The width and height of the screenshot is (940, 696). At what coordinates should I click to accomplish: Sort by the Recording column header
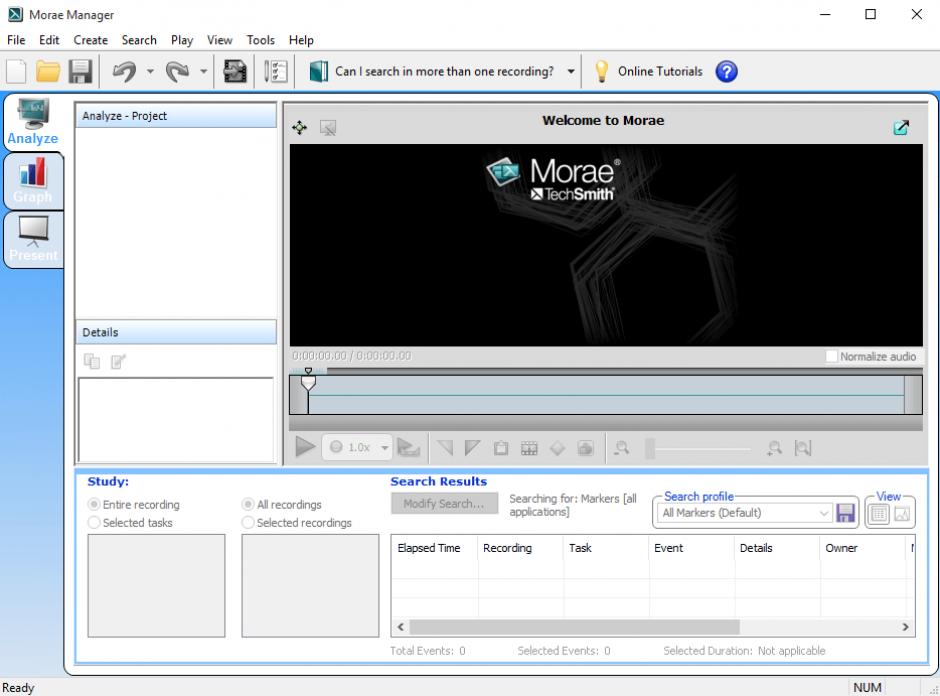click(x=520, y=548)
